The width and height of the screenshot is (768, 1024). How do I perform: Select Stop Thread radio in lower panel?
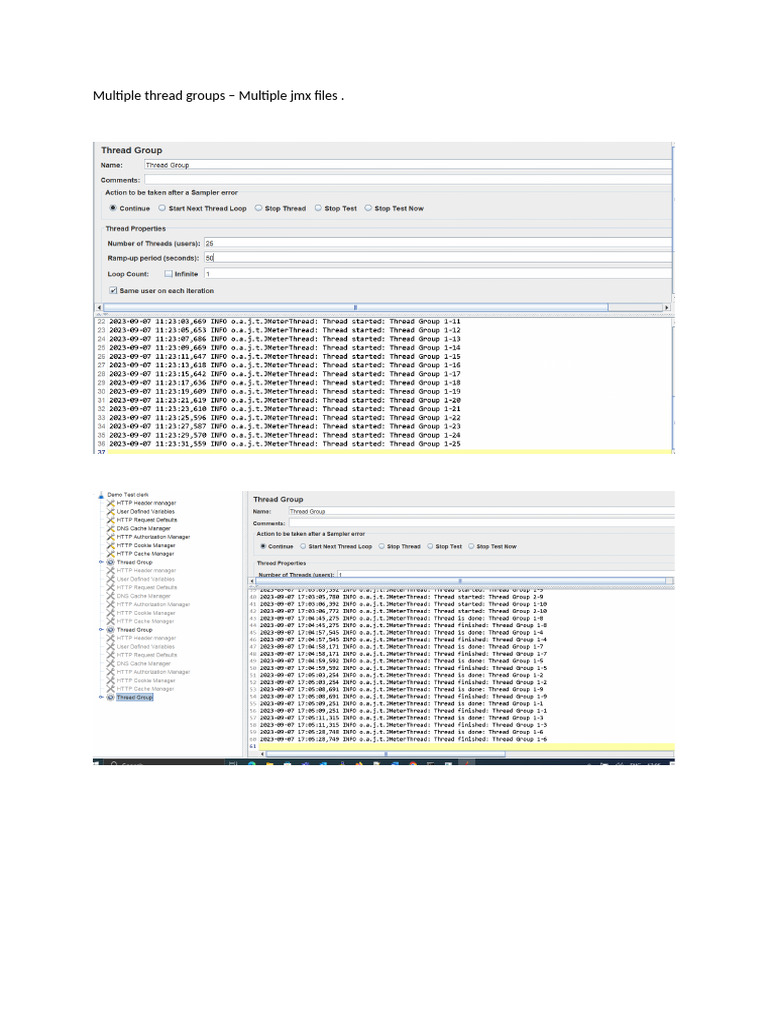(x=382, y=547)
